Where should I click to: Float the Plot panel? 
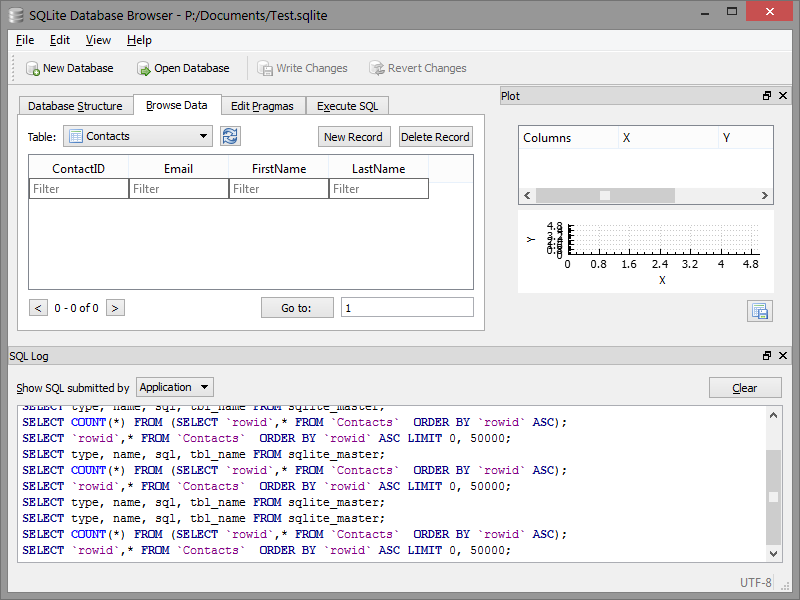click(x=766, y=95)
